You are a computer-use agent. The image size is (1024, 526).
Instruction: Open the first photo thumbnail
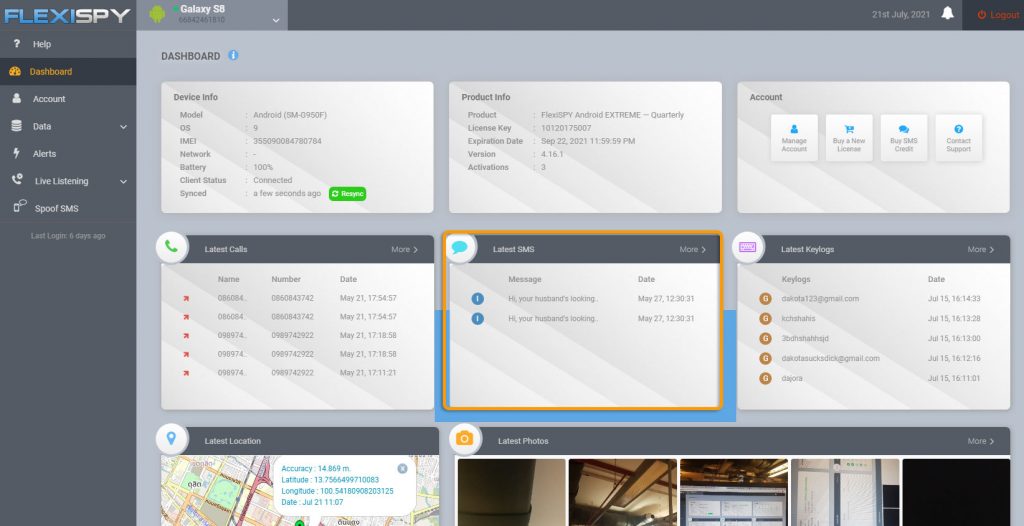511,492
